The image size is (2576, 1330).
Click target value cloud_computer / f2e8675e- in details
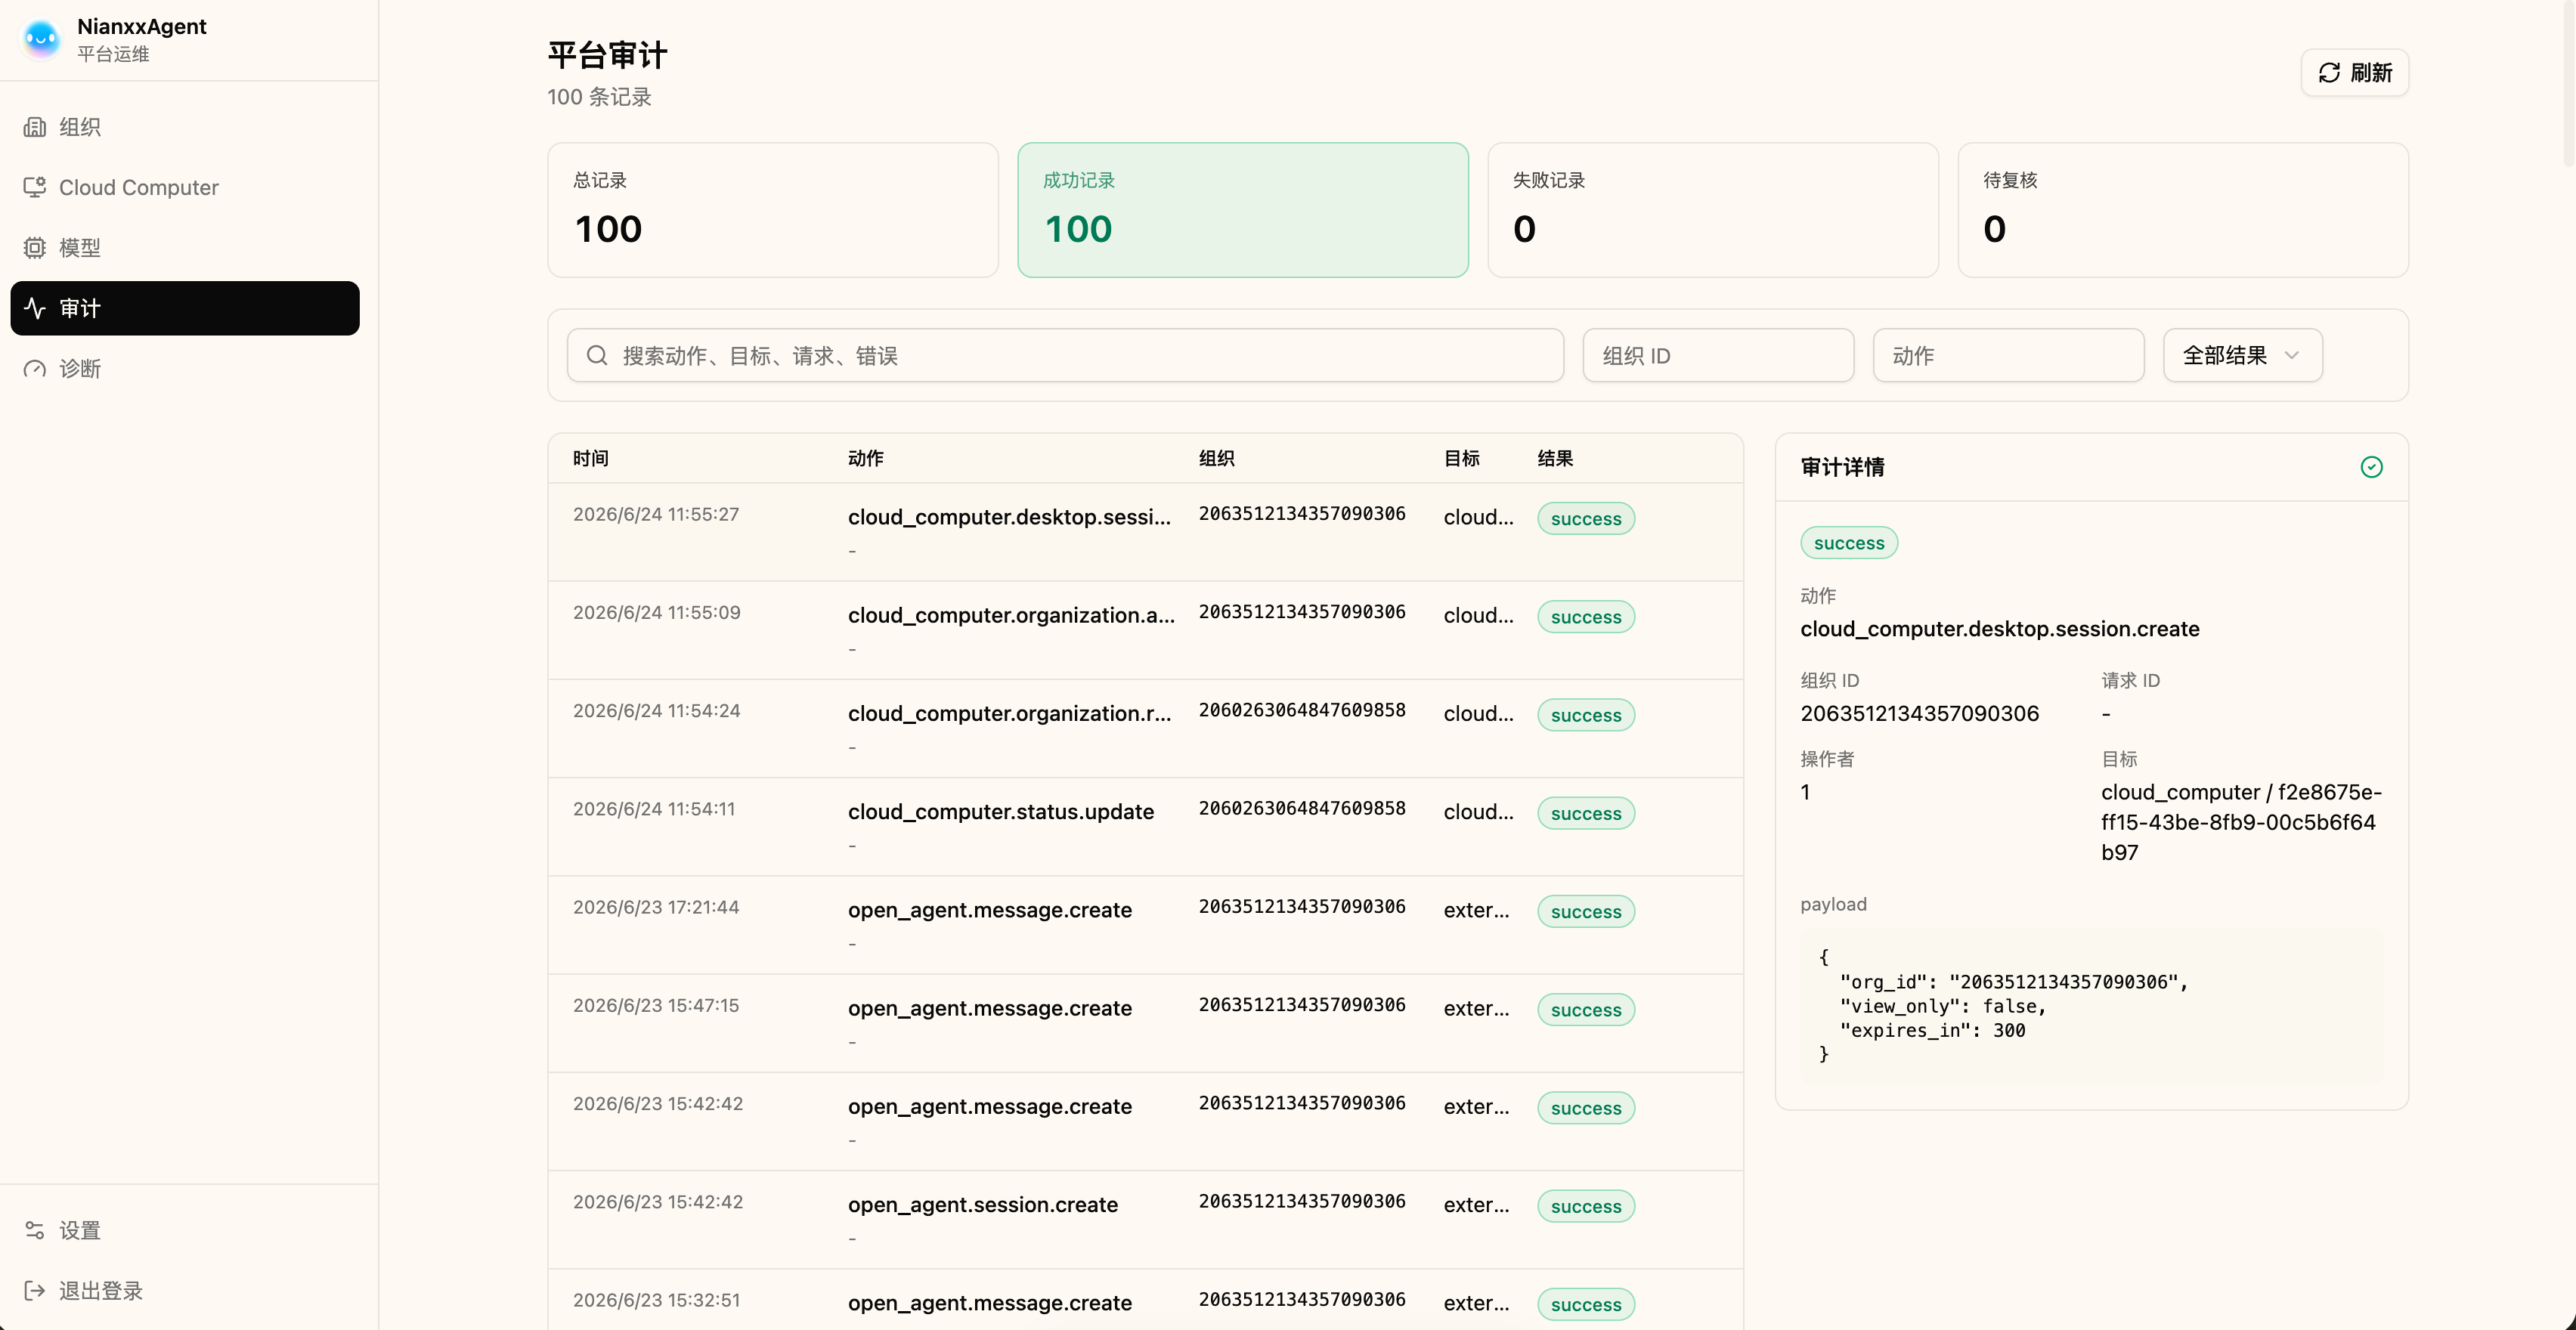click(x=2240, y=821)
